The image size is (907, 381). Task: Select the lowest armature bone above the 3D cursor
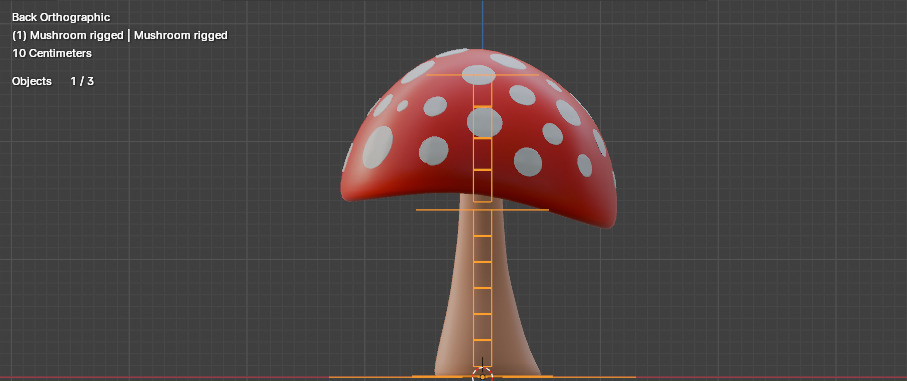[x=482, y=353]
